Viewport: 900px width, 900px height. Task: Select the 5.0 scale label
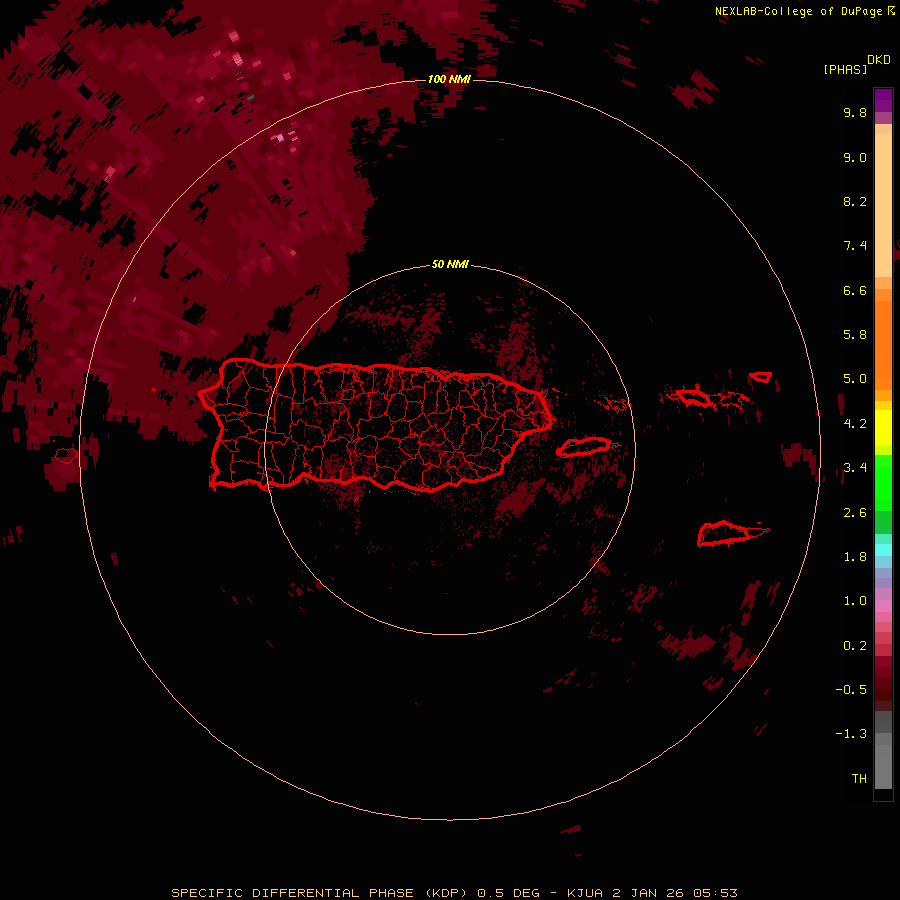[855, 379]
